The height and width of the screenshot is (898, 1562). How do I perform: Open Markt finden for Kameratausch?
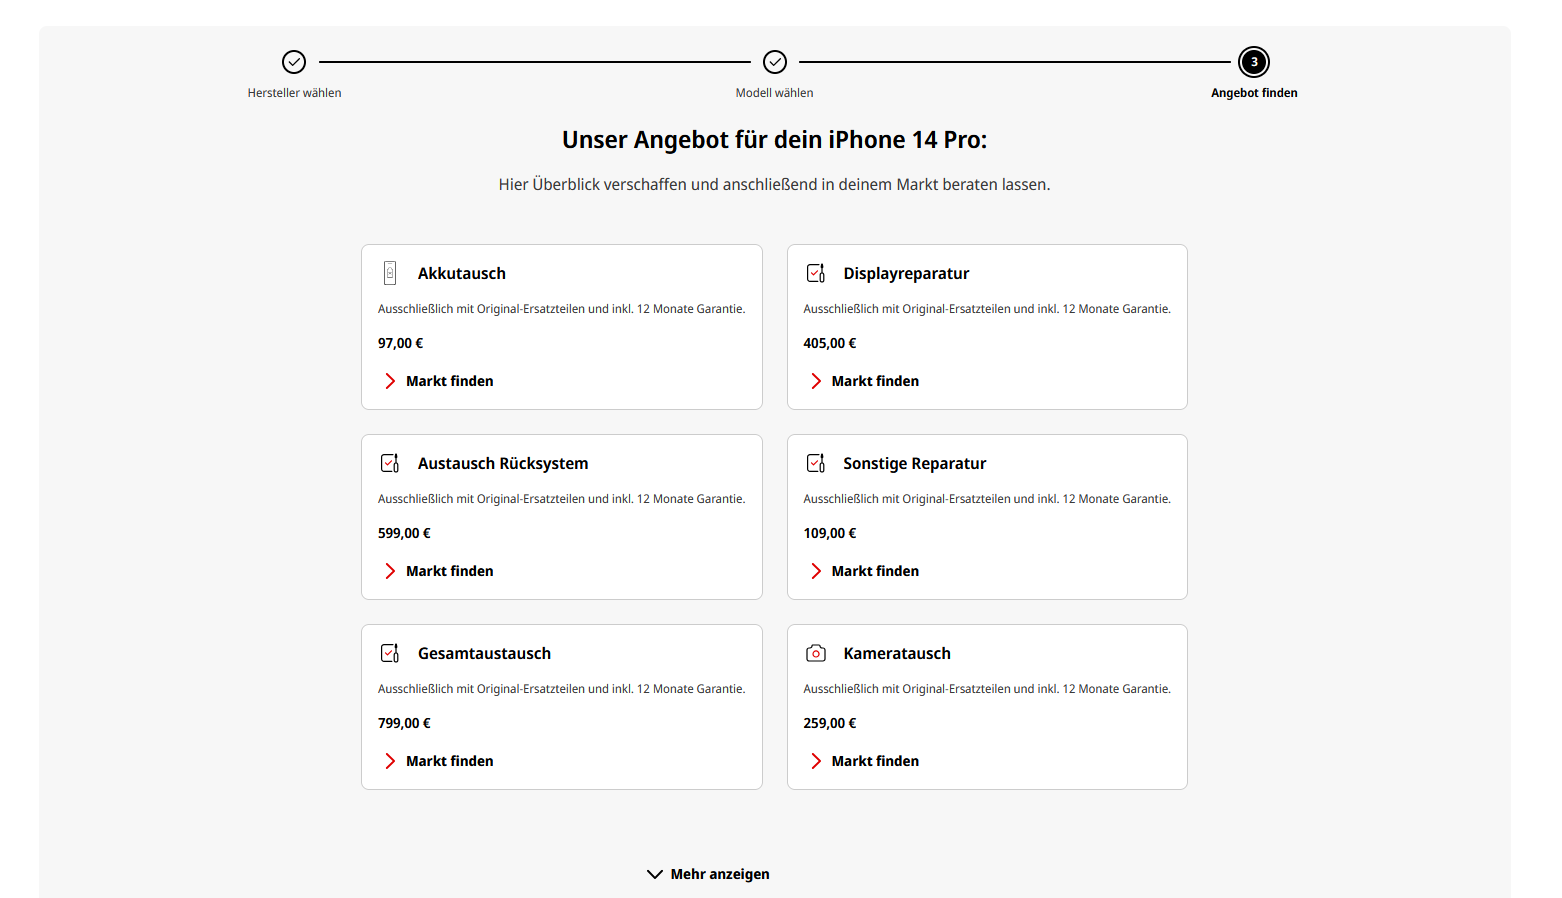click(x=875, y=761)
